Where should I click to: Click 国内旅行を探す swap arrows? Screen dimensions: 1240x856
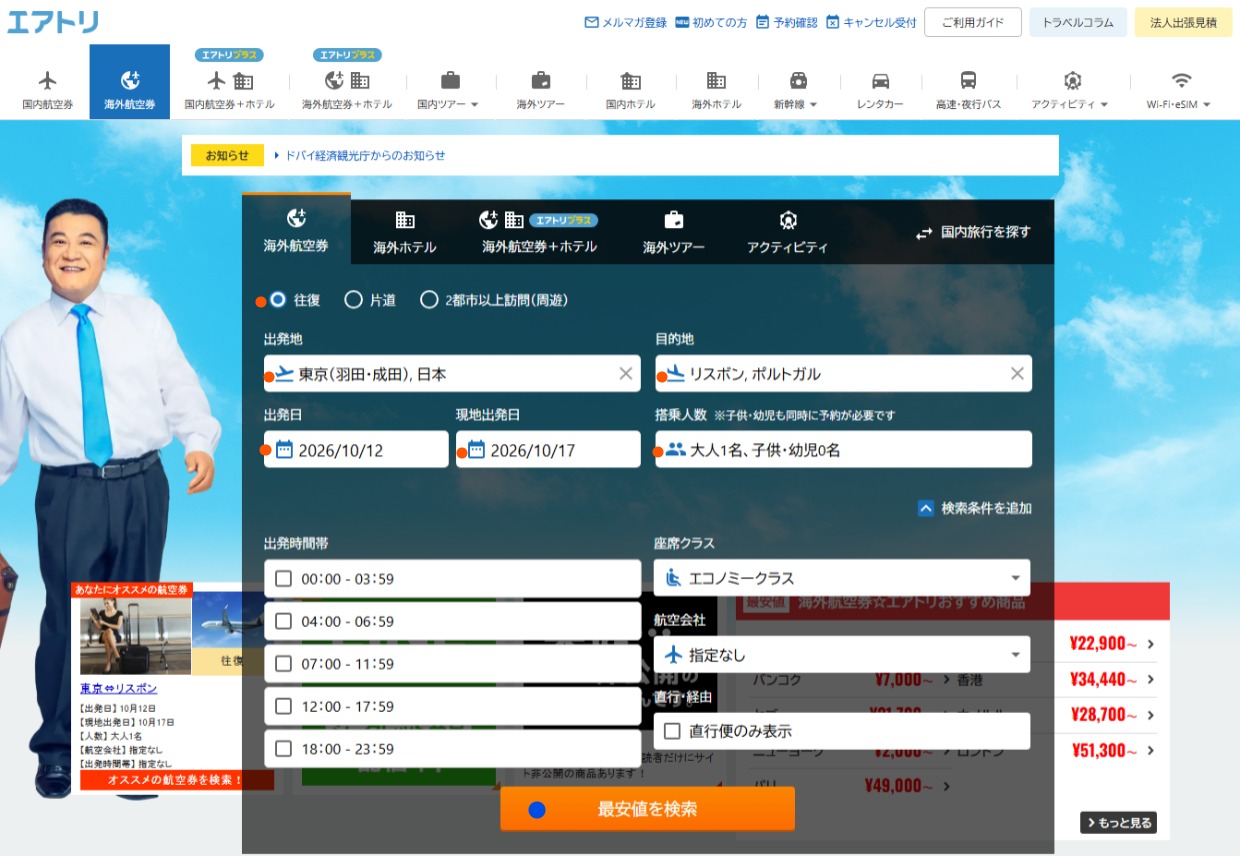click(x=924, y=233)
